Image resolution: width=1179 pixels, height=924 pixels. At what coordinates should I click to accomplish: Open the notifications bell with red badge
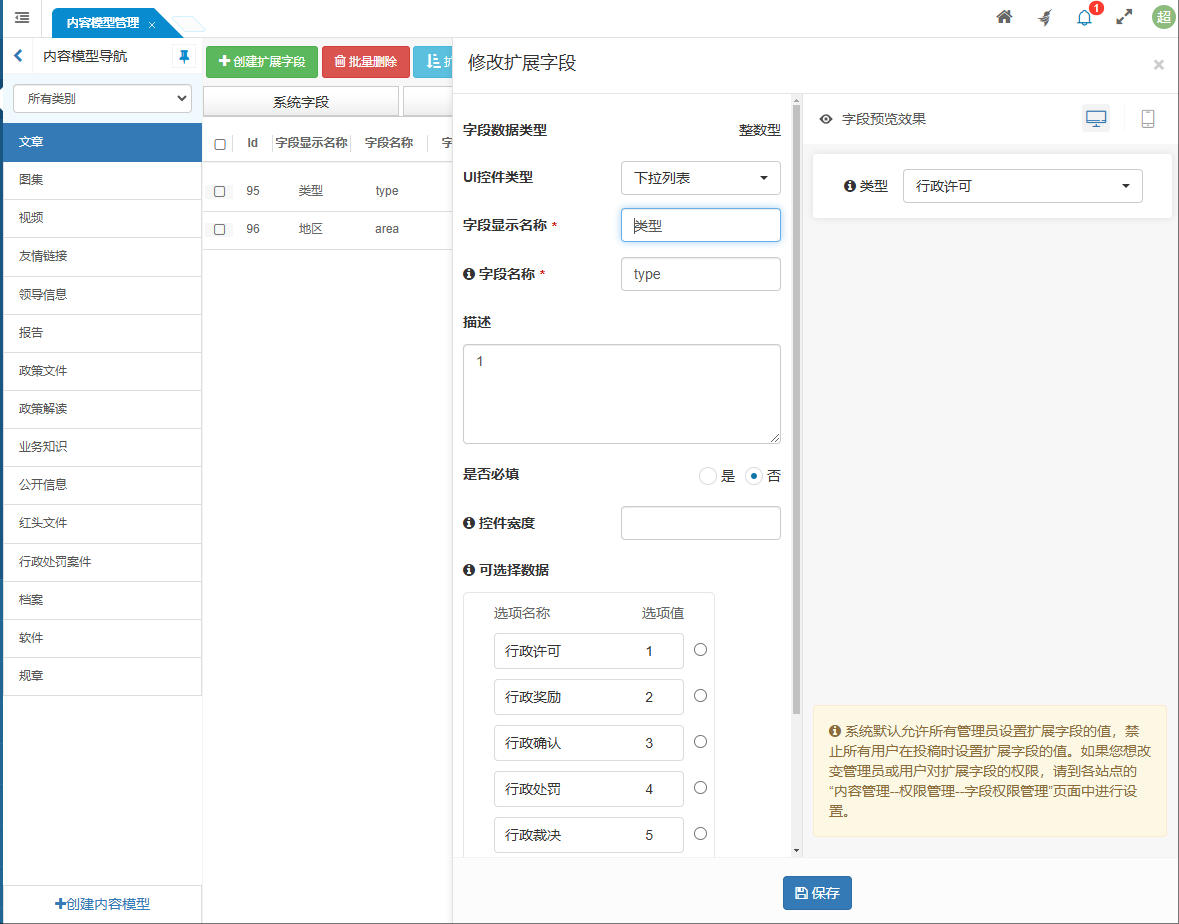point(1084,18)
